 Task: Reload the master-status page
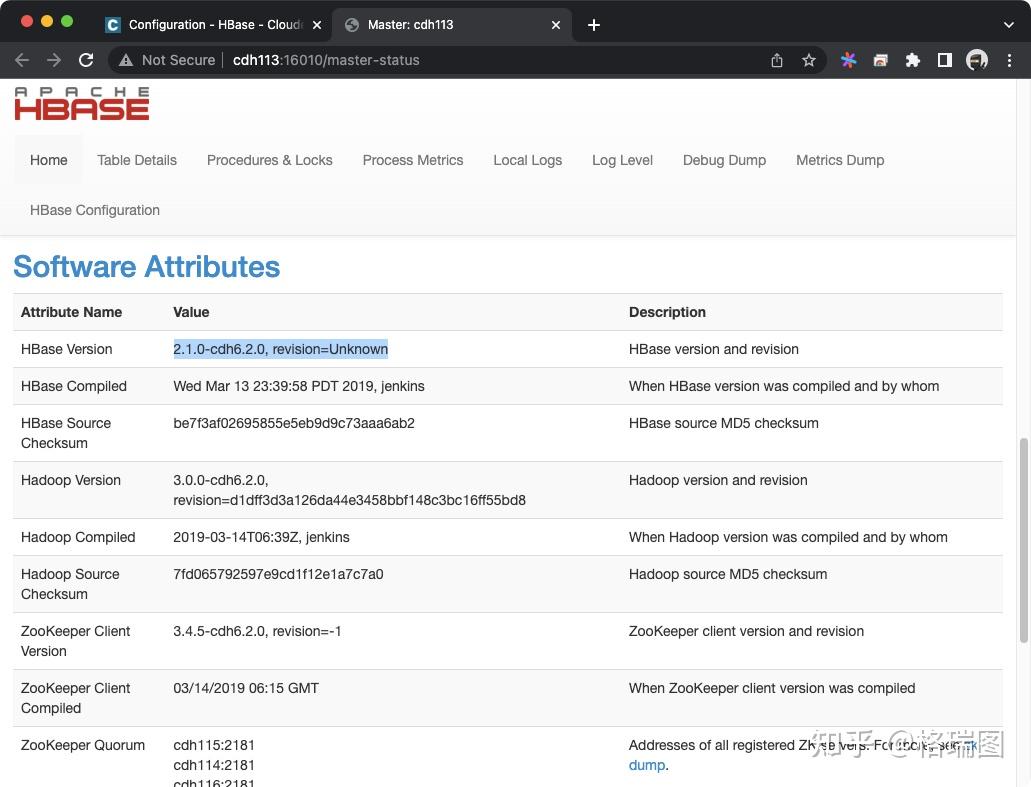coord(86,60)
